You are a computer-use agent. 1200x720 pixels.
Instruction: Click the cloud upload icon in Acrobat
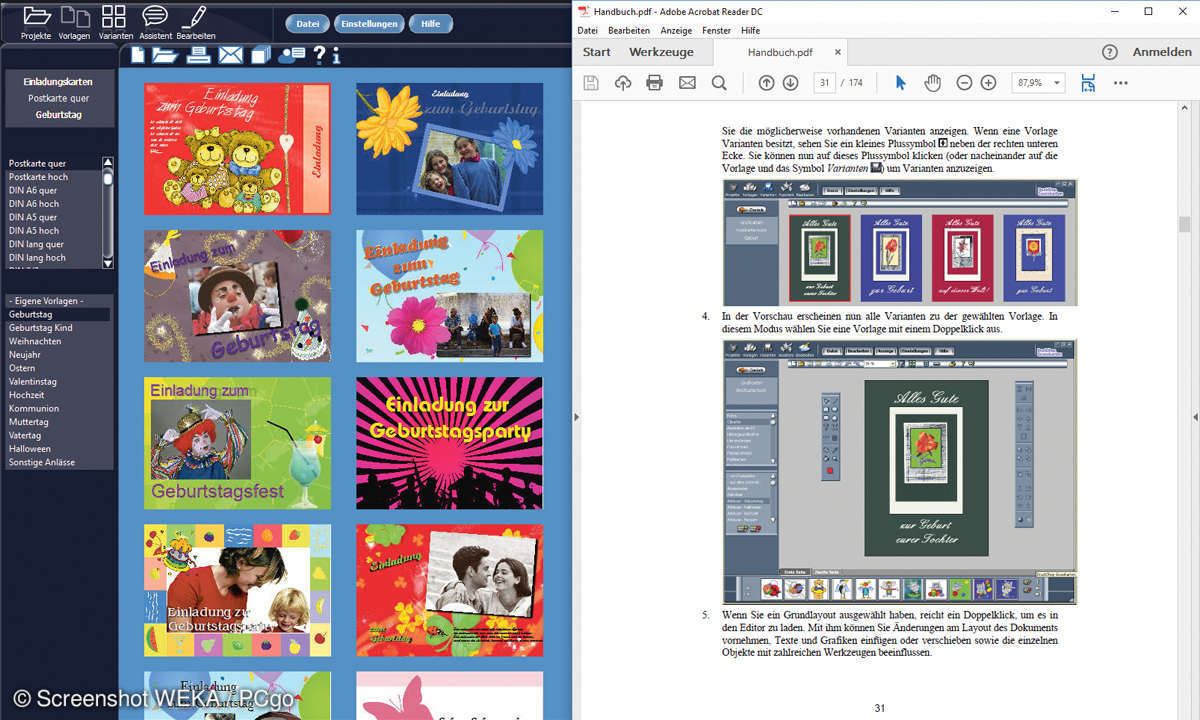point(622,83)
